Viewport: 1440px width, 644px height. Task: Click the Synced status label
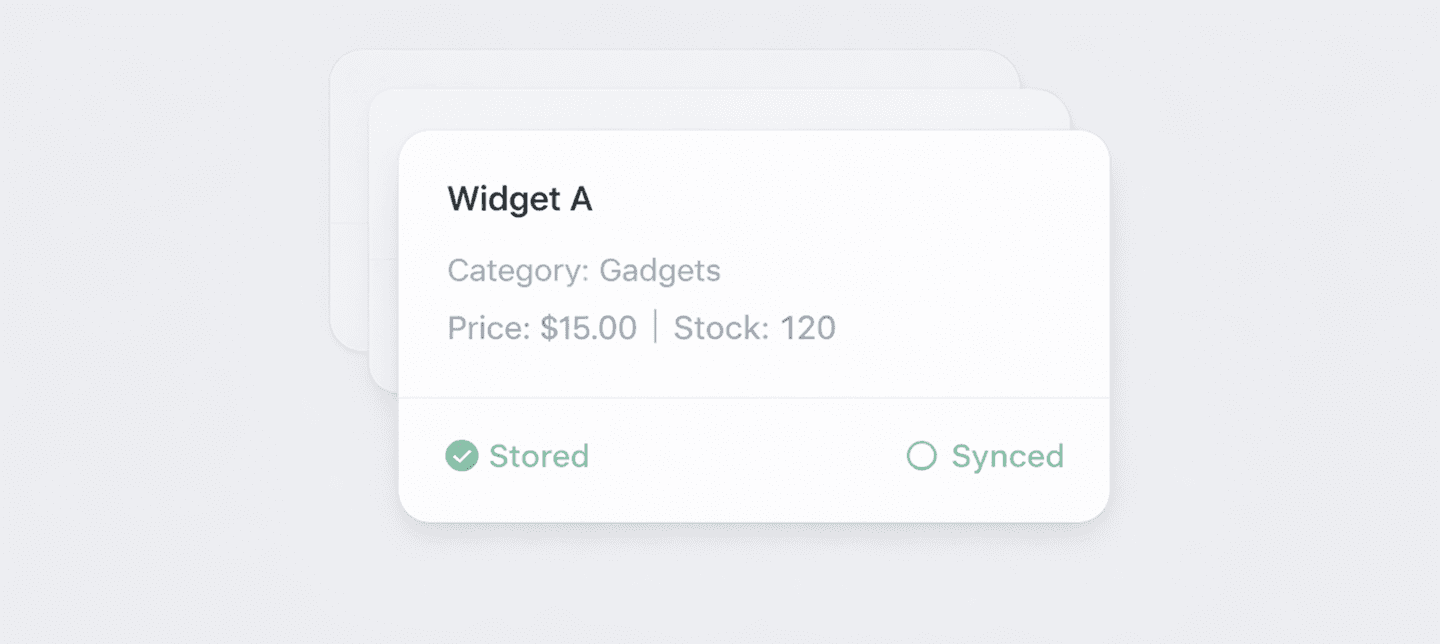click(1007, 456)
